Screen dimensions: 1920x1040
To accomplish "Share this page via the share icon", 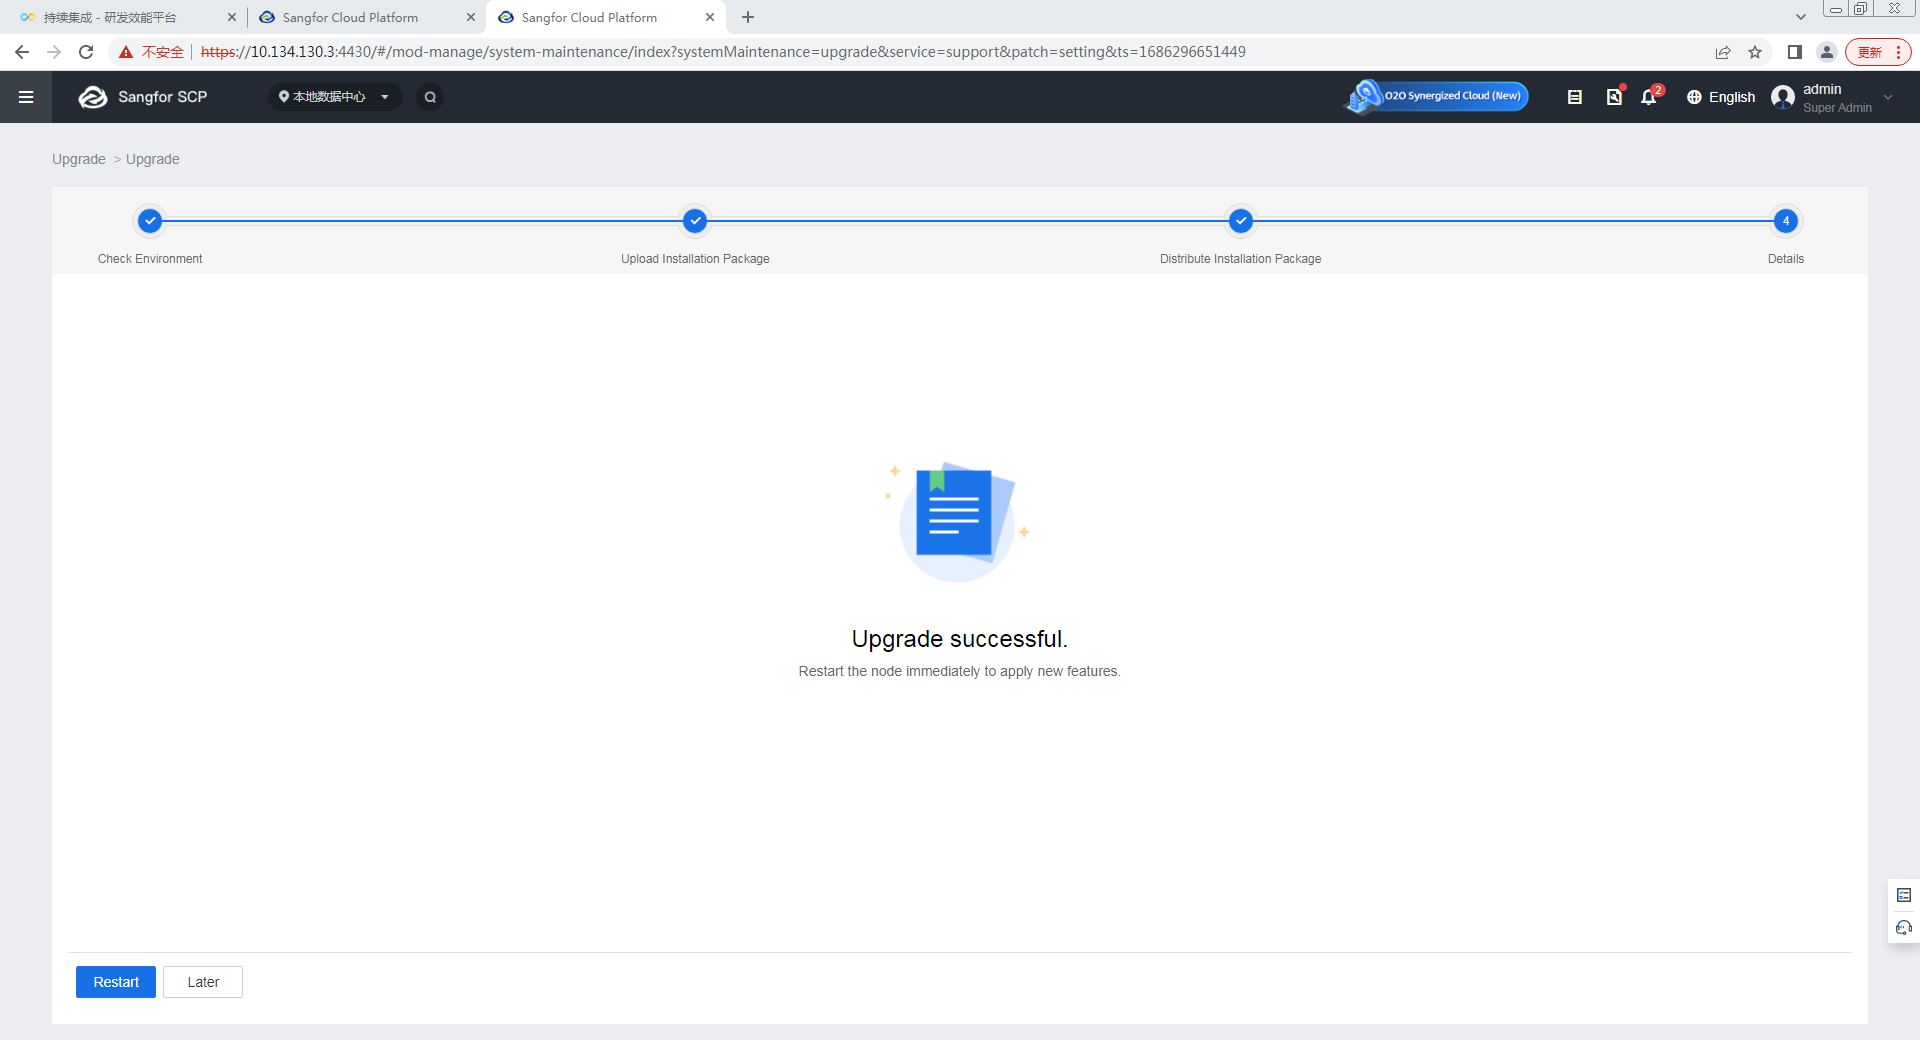I will (1723, 52).
